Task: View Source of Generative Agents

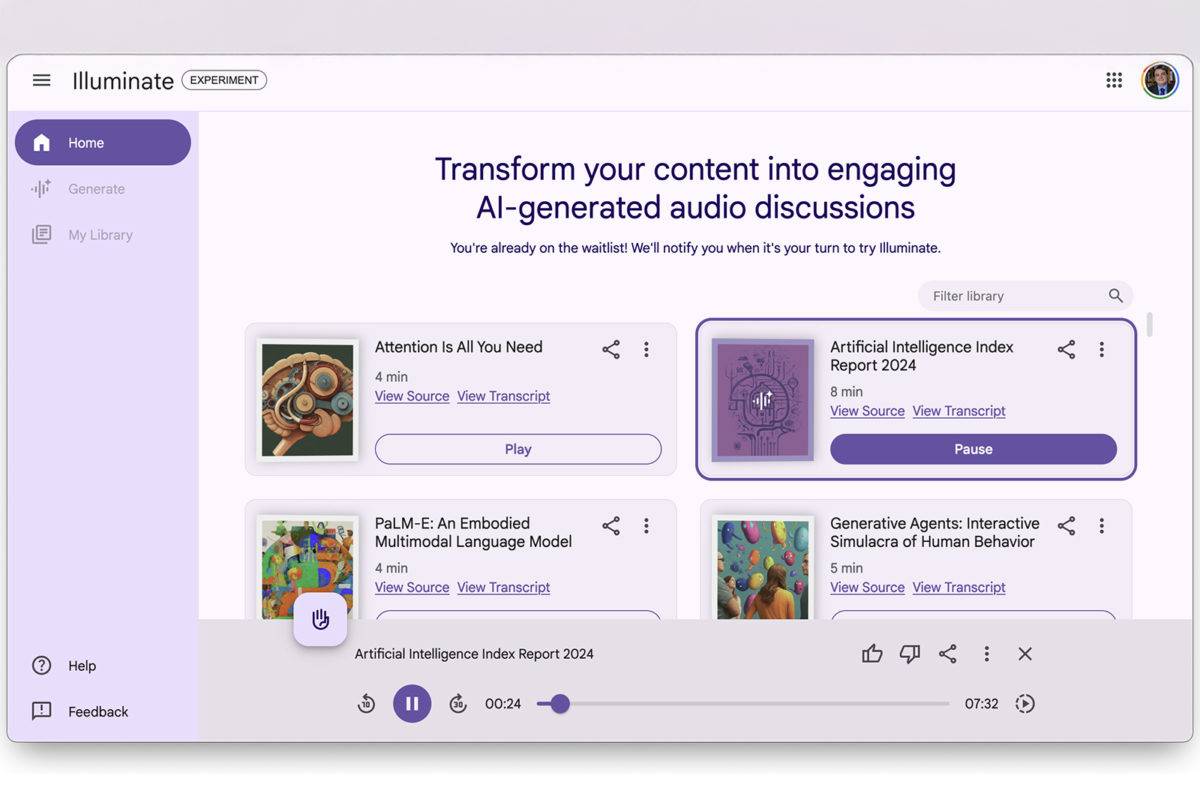Action: pyautogui.click(x=867, y=587)
